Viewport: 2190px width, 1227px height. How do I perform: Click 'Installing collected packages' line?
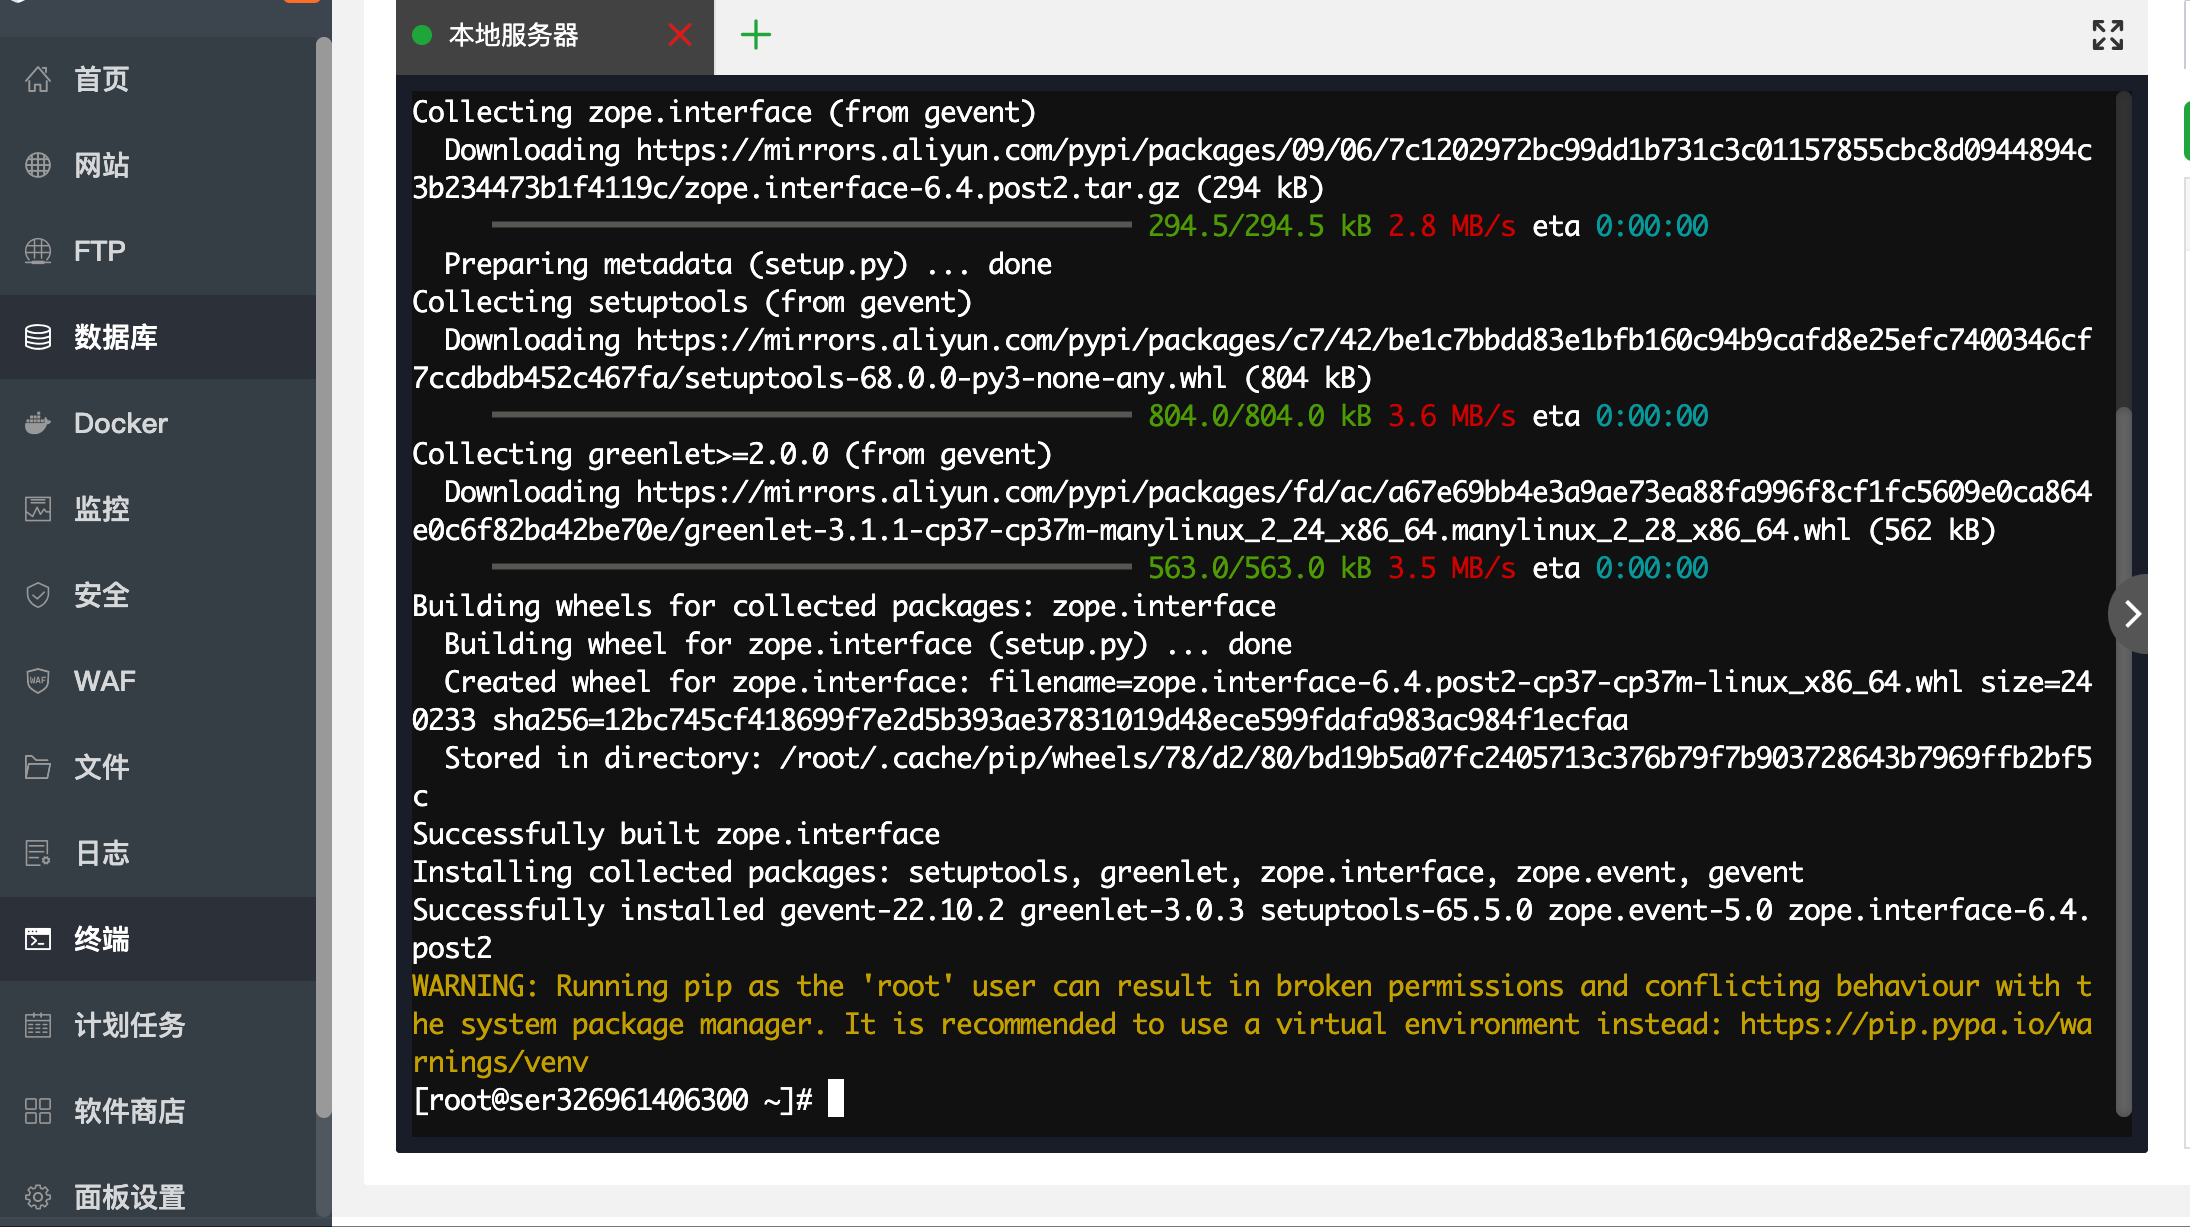[1108, 872]
